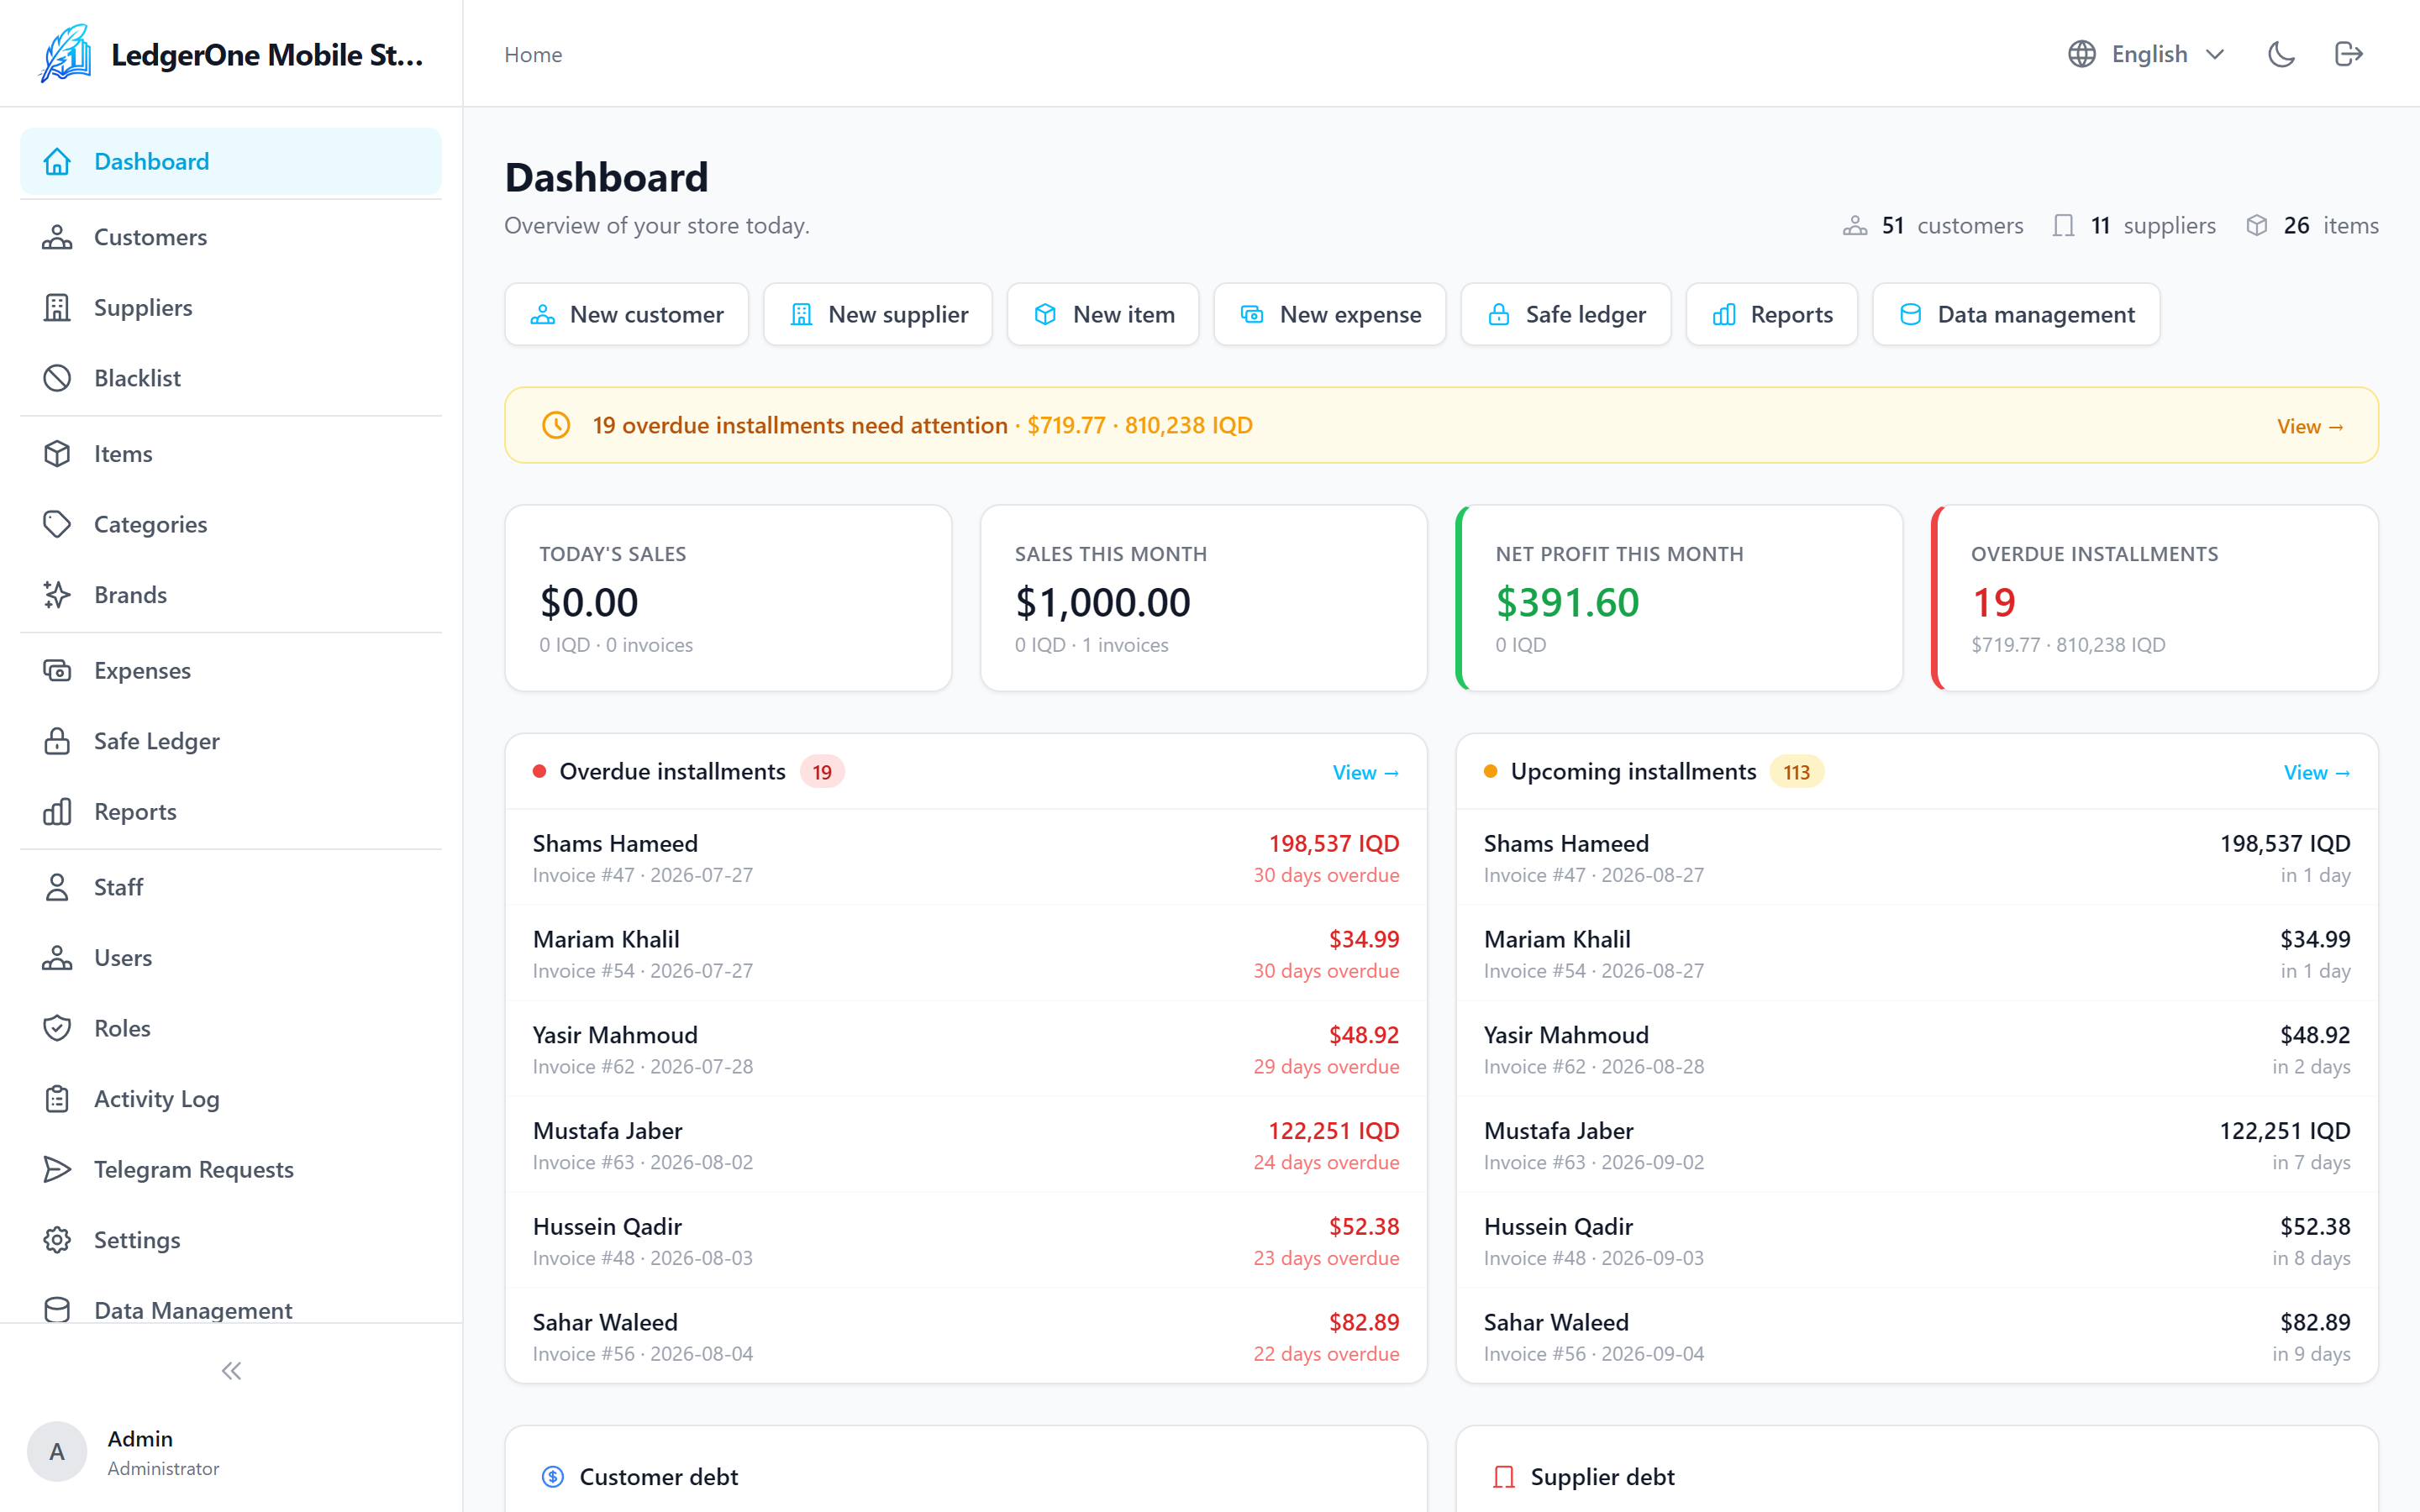This screenshot has width=2420, height=1512.
Task: Click the Expenses sidebar icon
Action: 57,670
